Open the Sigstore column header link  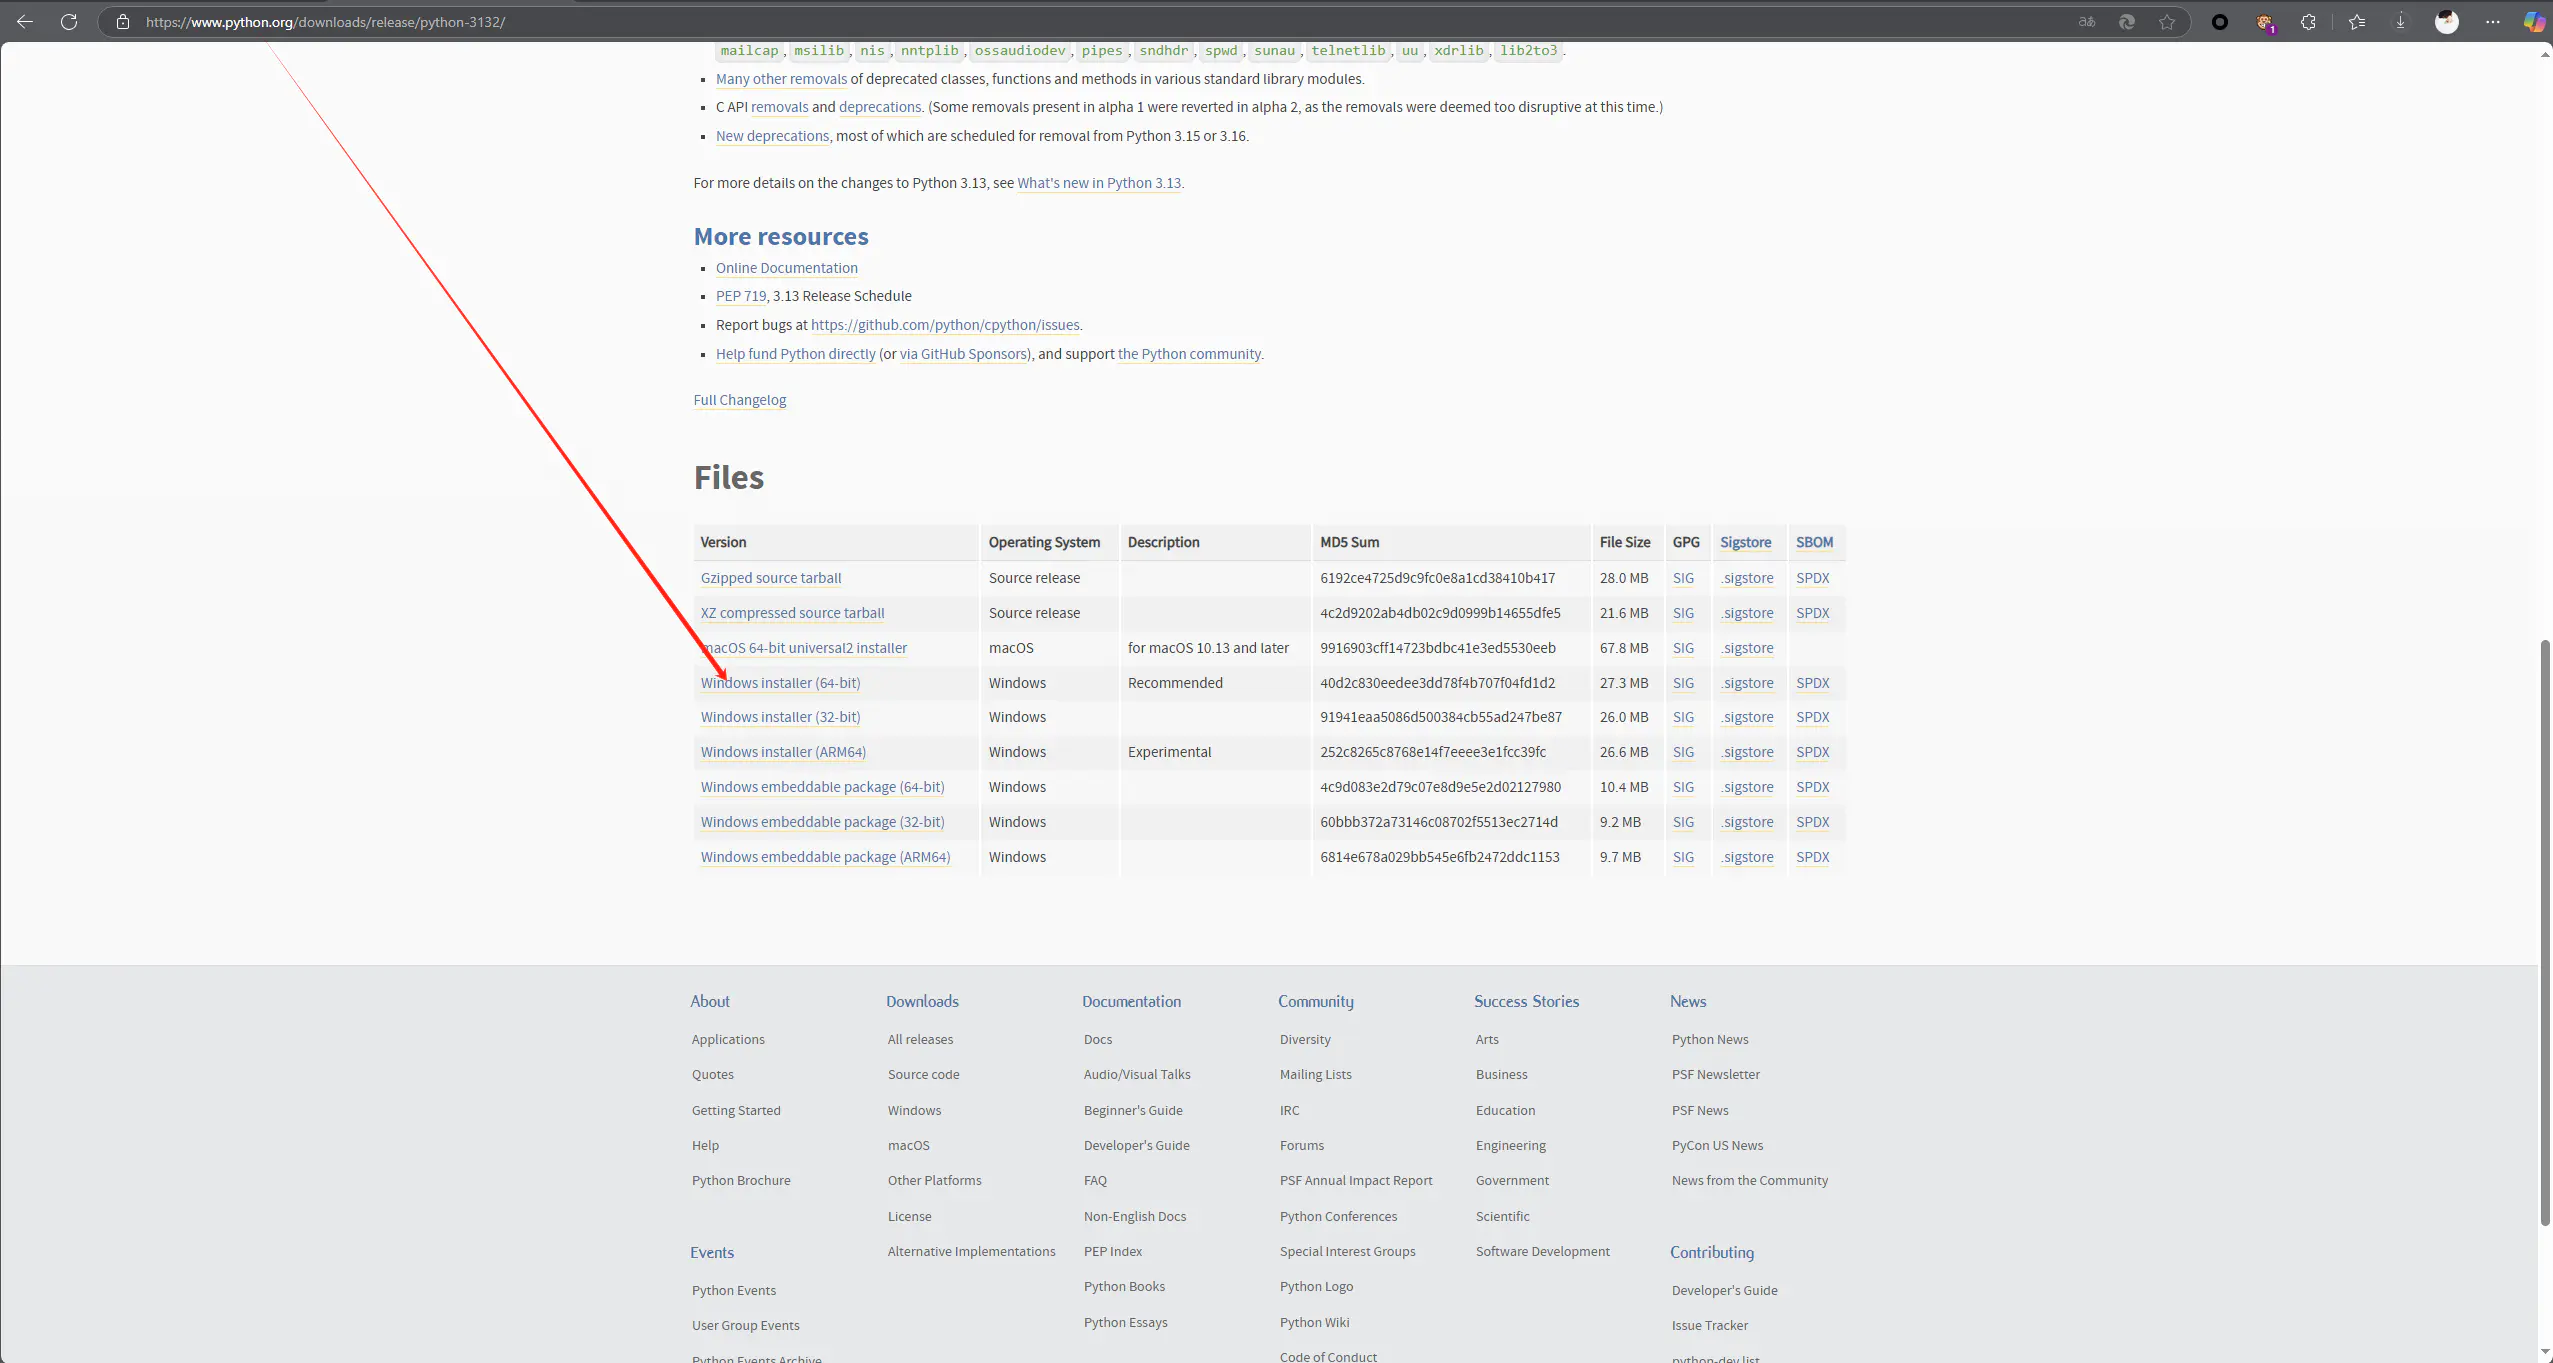1745,542
